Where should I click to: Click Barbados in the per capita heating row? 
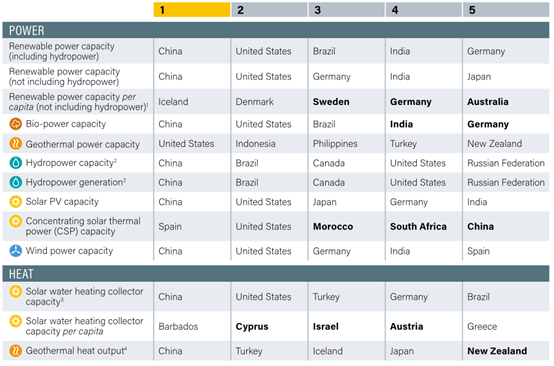coord(178,326)
